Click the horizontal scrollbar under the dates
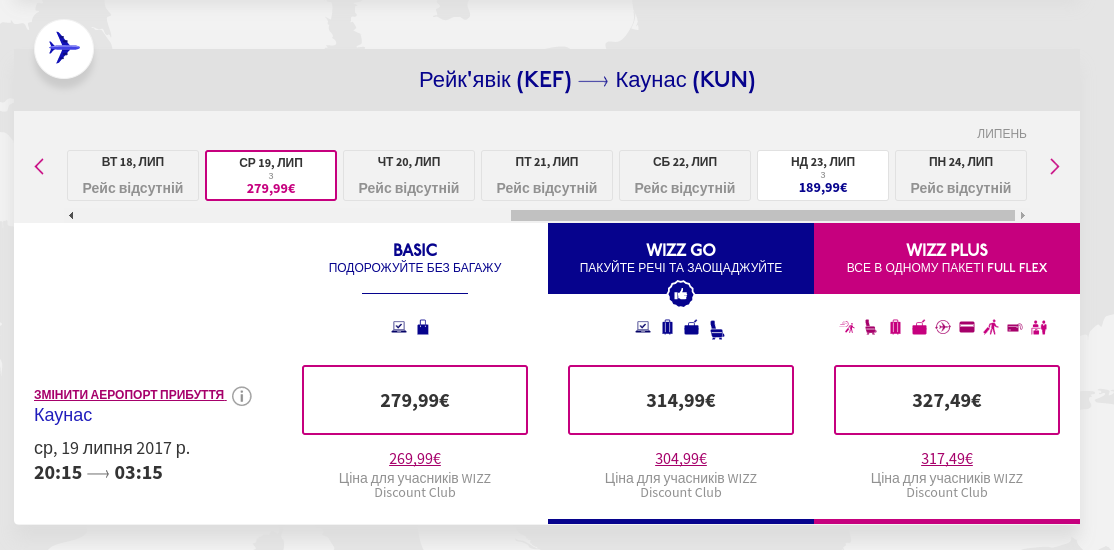 [x=762, y=215]
